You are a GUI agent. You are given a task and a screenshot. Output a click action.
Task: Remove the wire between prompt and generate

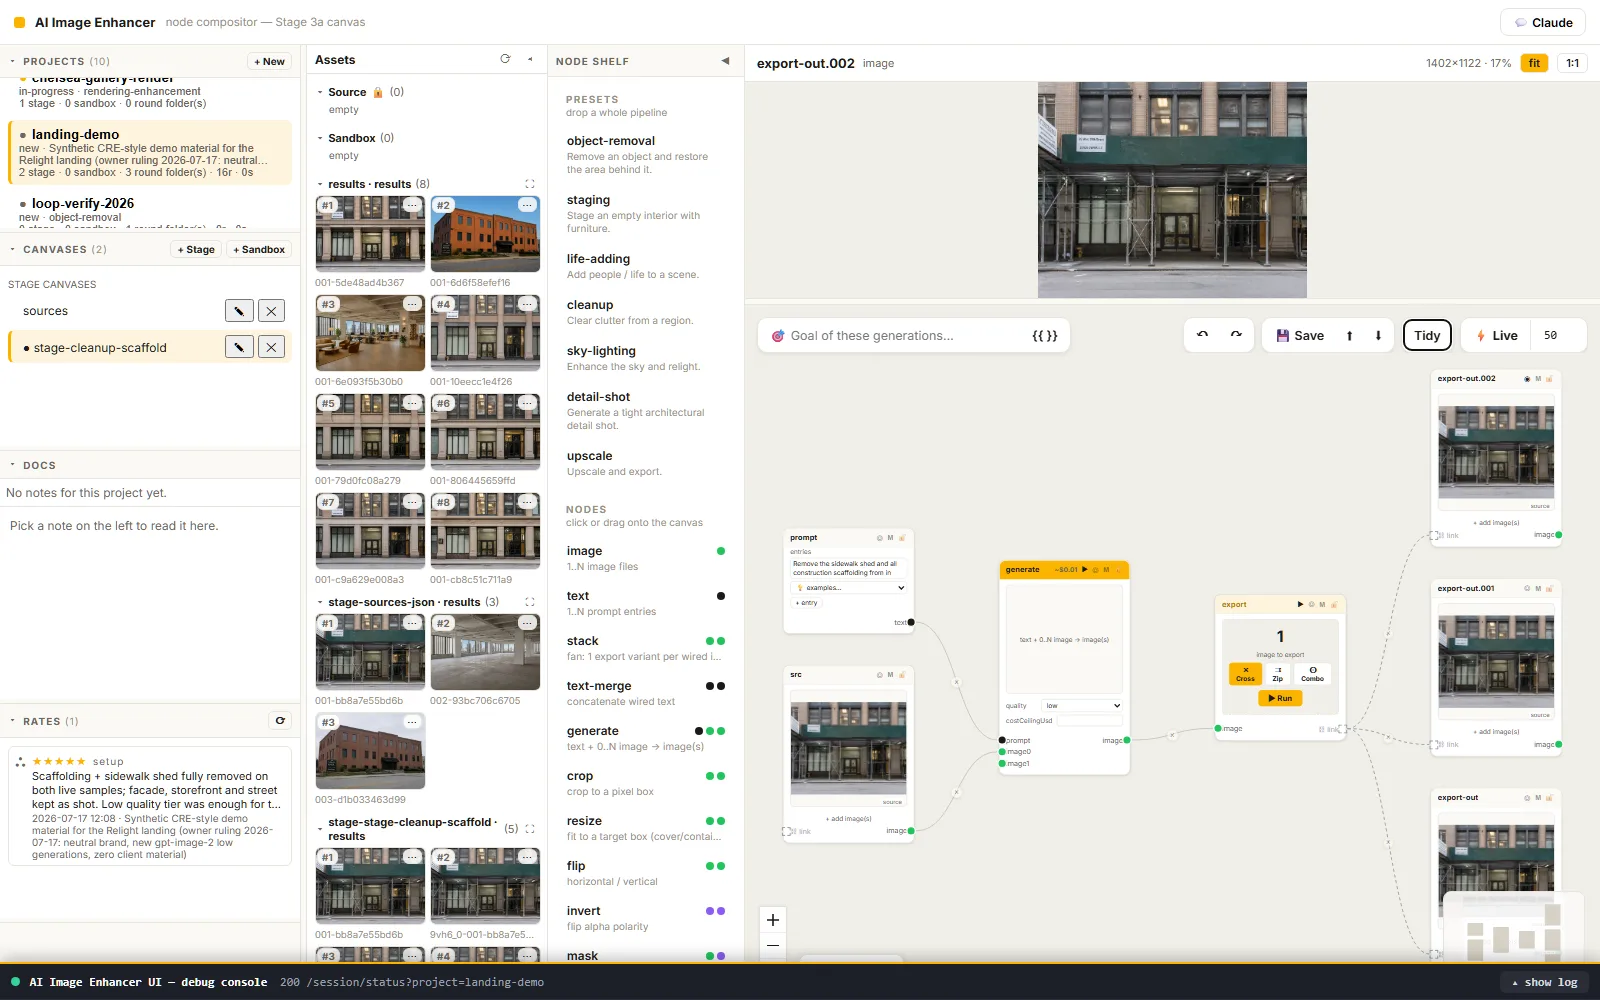coord(957,683)
